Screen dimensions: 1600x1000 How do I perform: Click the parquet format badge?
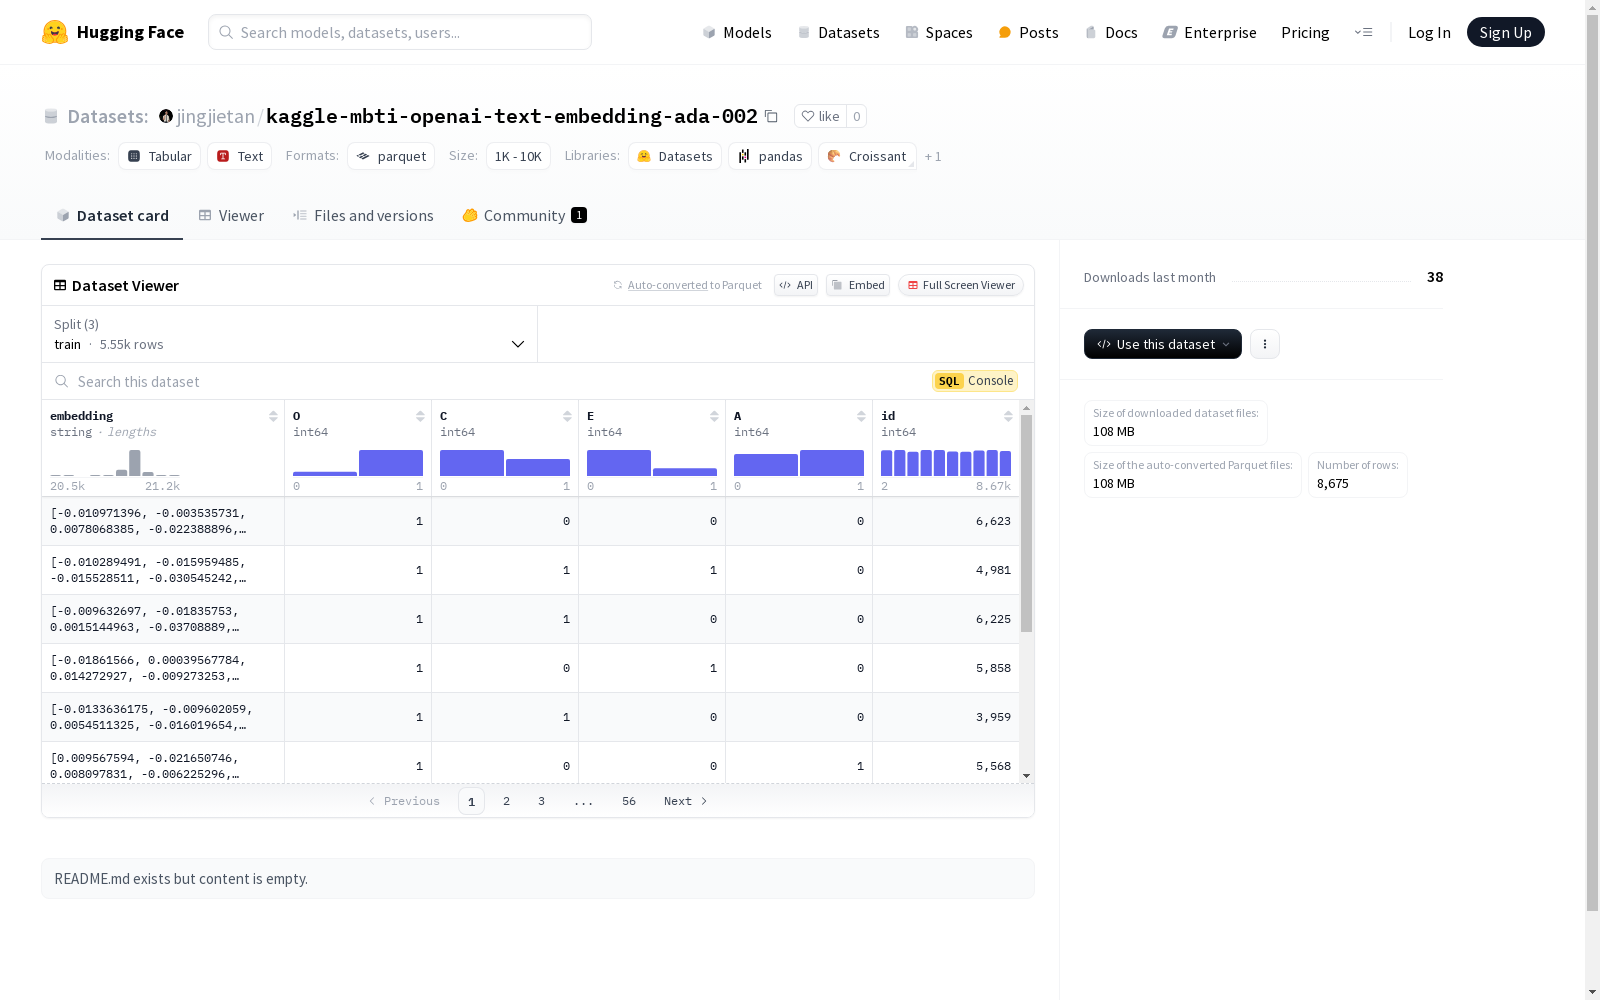coord(390,156)
